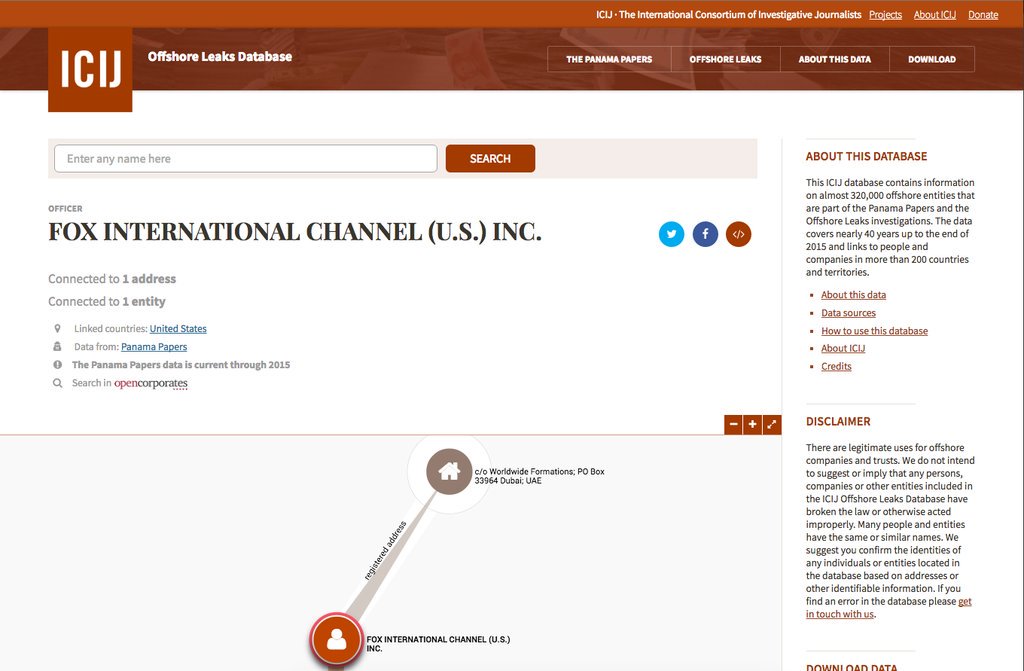Select the officer person node
1024x671 pixels.
tap(336, 639)
